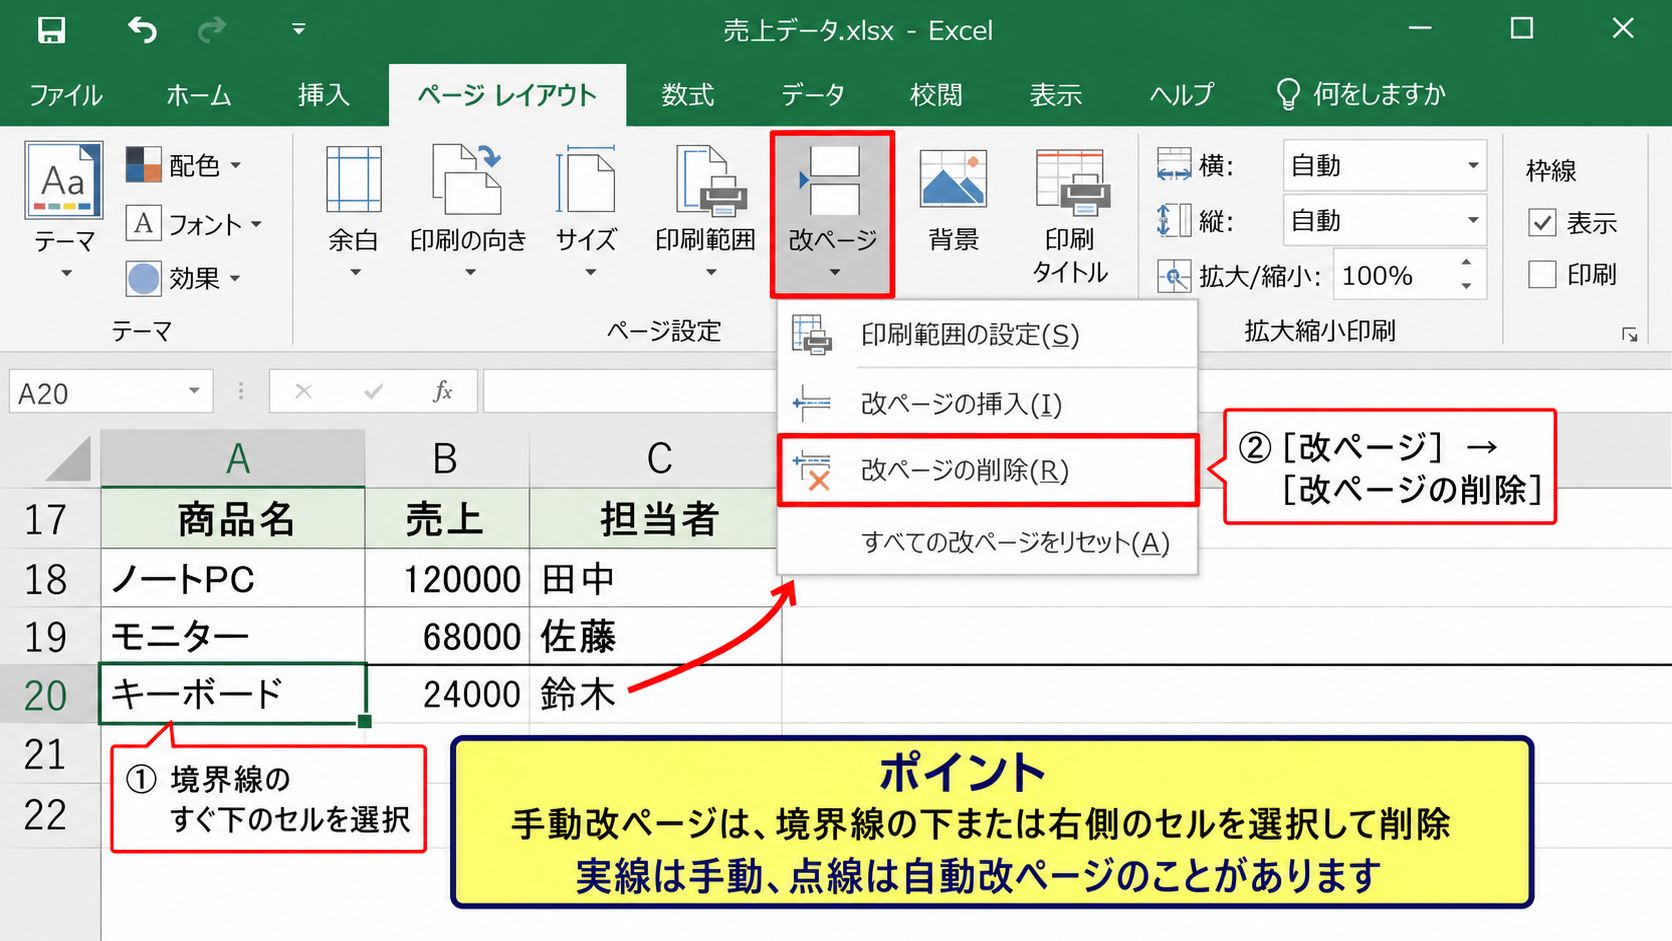
Task: Switch to the データ tab
Action: pos(813,95)
